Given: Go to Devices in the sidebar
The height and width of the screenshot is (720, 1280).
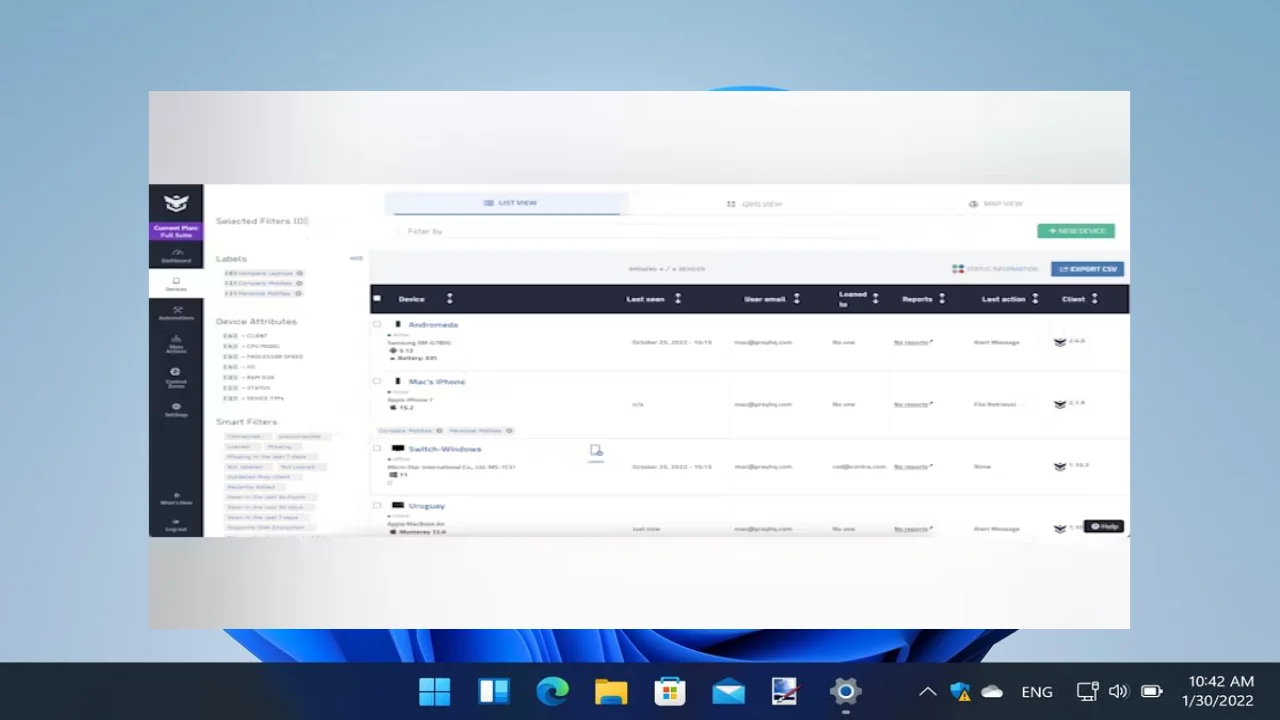Looking at the screenshot, I should click(x=176, y=284).
